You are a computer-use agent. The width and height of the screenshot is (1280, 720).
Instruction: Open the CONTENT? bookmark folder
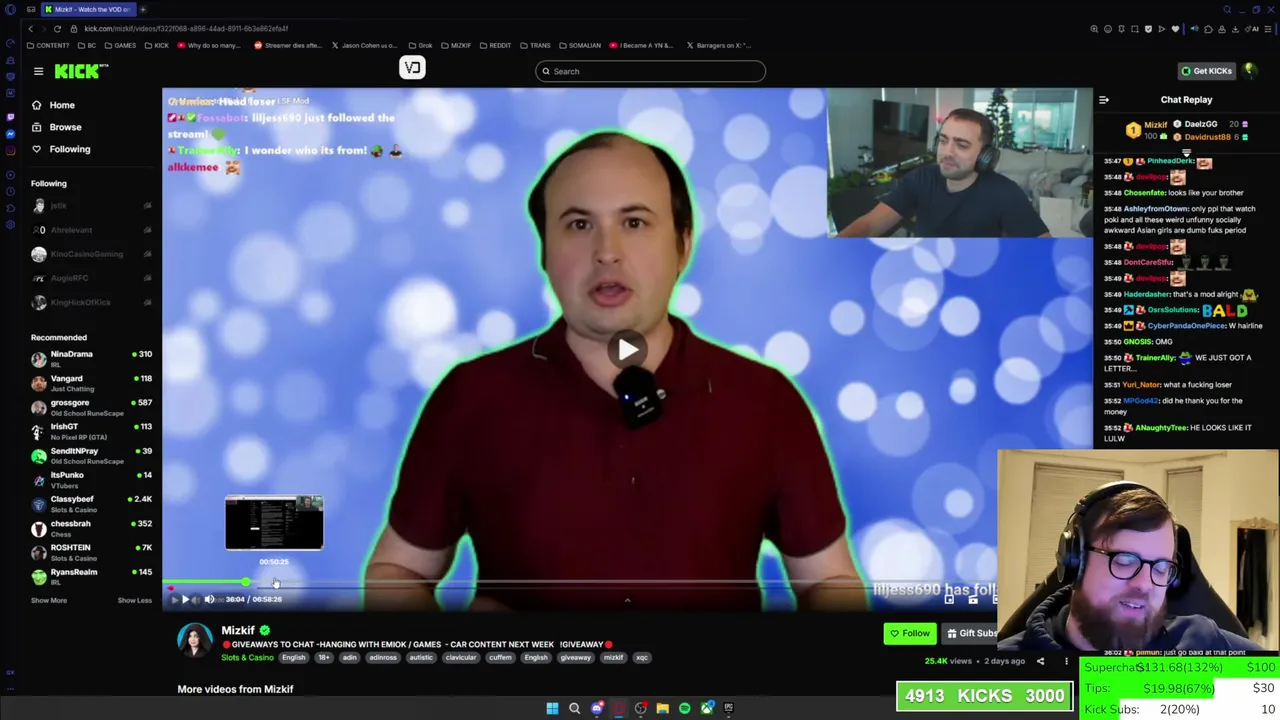click(48, 45)
